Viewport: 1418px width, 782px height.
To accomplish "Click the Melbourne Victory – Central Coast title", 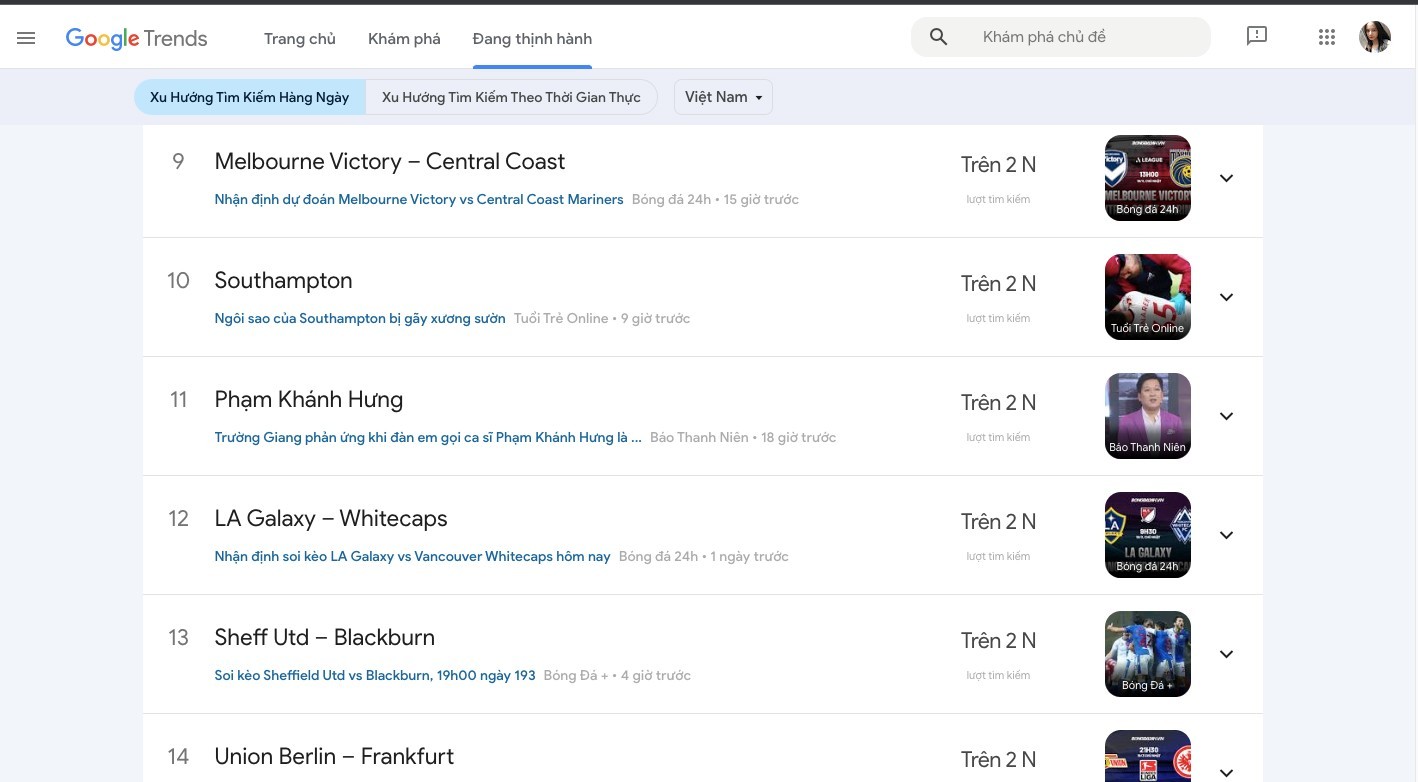I will click(x=390, y=162).
